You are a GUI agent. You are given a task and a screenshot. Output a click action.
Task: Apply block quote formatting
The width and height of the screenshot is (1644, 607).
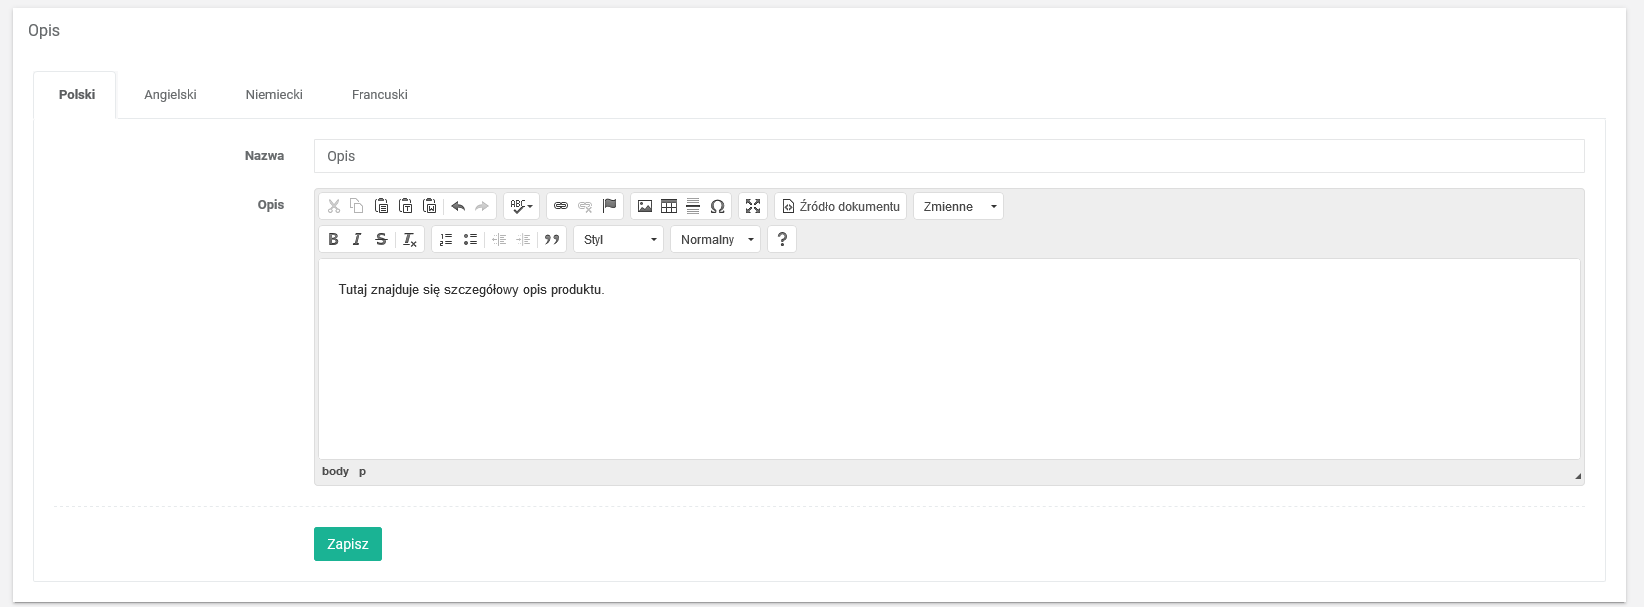pyautogui.click(x=551, y=239)
